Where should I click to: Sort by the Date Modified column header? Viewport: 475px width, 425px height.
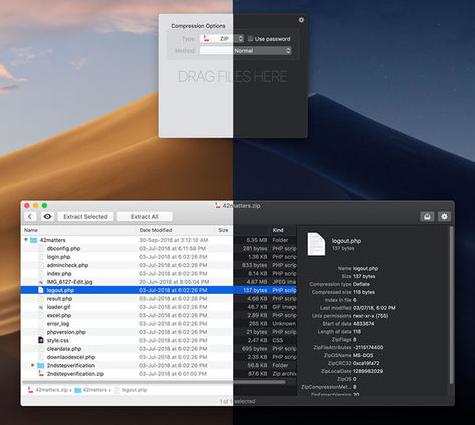156,230
